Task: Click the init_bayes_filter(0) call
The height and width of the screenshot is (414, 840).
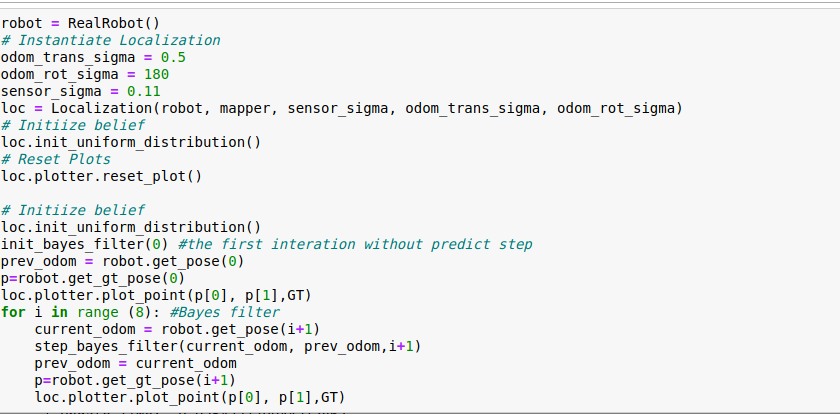Action: (85, 245)
